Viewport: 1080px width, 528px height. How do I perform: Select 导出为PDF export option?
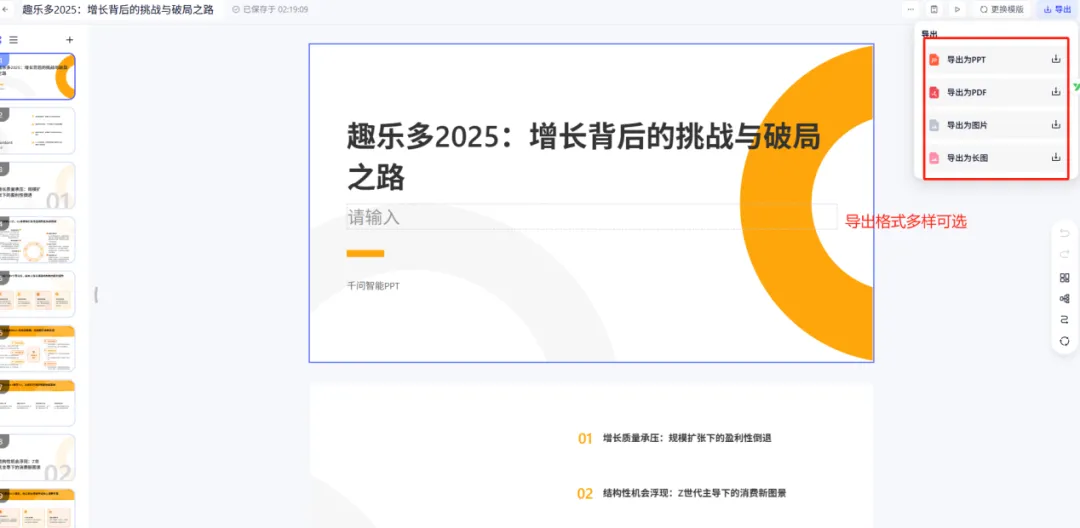point(995,92)
